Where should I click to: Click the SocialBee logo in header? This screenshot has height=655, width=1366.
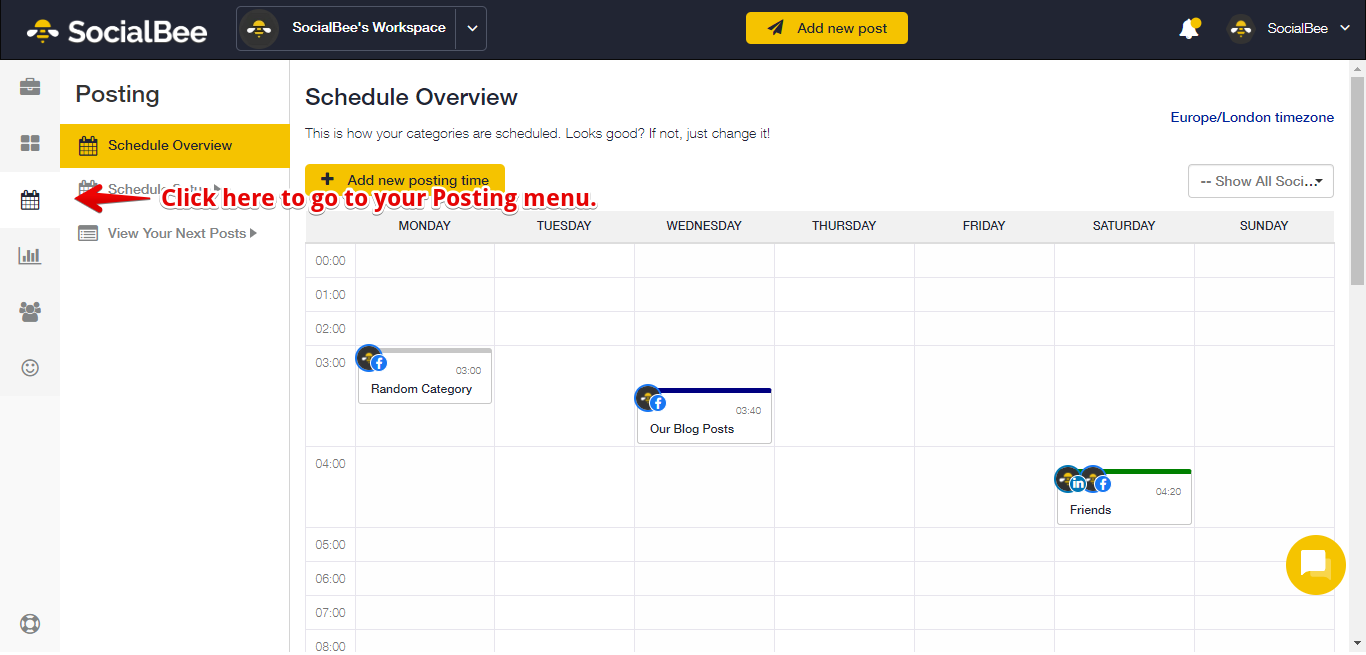[117, 30]
